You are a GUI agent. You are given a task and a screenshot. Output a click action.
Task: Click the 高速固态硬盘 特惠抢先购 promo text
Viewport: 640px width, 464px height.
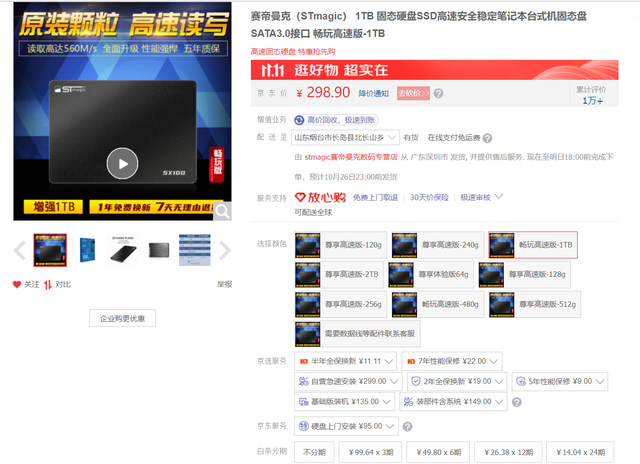293,52
